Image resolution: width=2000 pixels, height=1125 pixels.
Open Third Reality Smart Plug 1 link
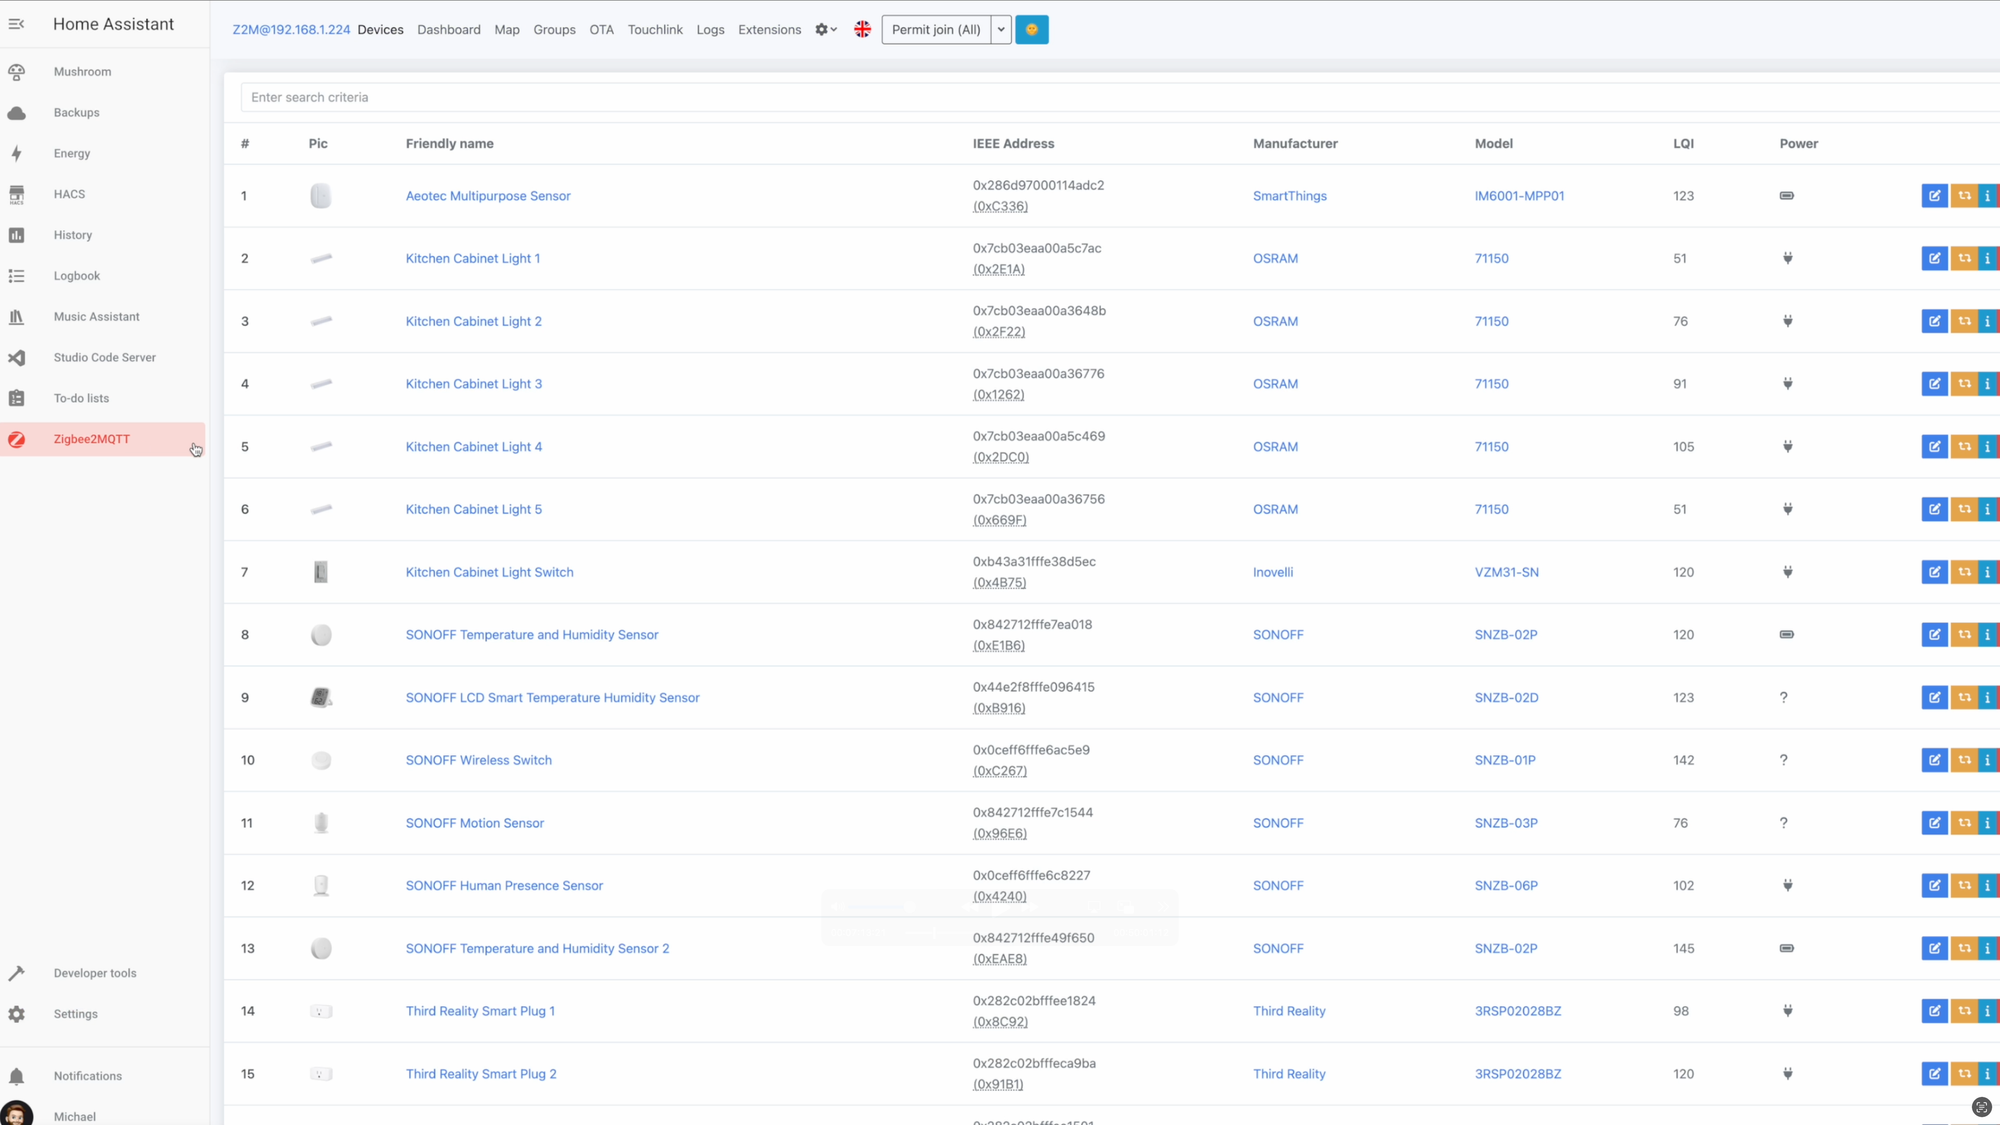pos(480,1011)
